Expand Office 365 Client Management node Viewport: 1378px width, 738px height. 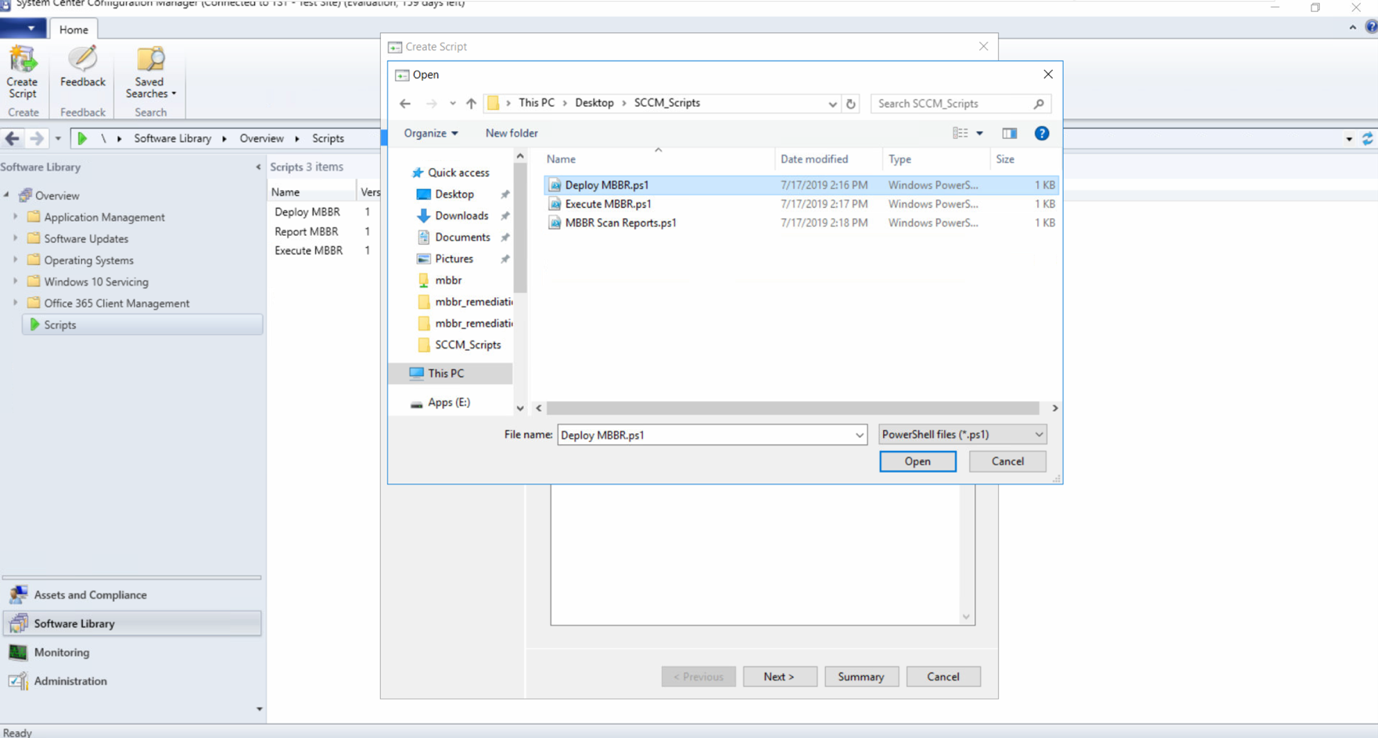pyautogui.click(x=15, y=303)
